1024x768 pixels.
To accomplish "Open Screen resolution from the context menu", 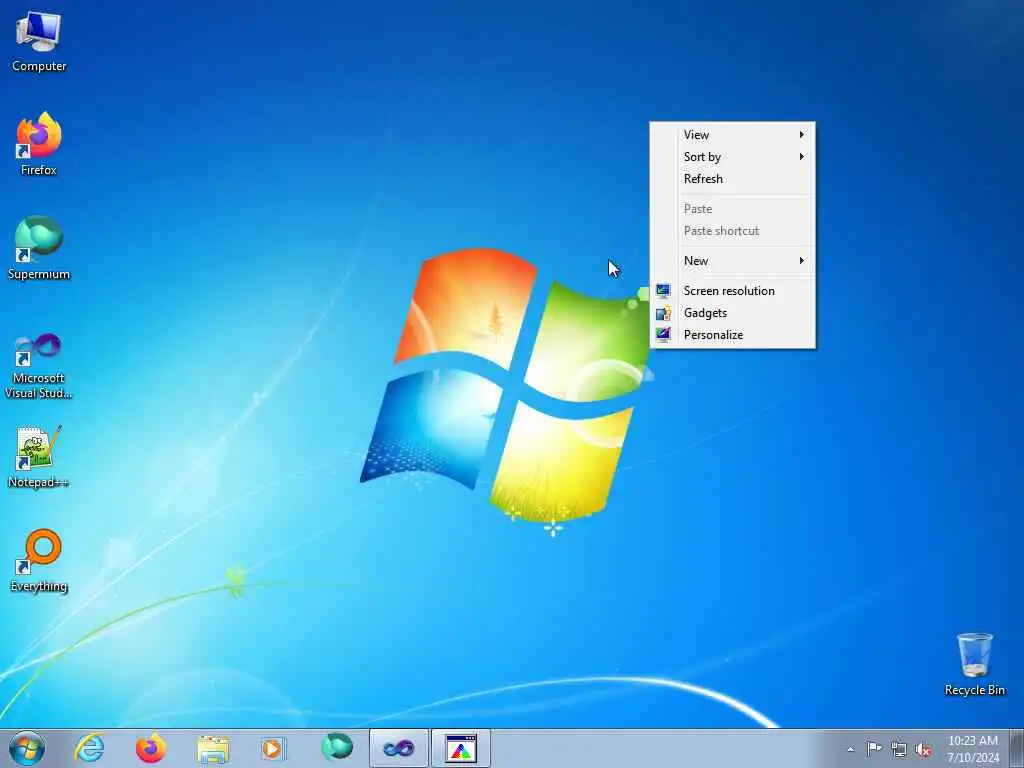I will pyautogui.click(x=732, y=291).
